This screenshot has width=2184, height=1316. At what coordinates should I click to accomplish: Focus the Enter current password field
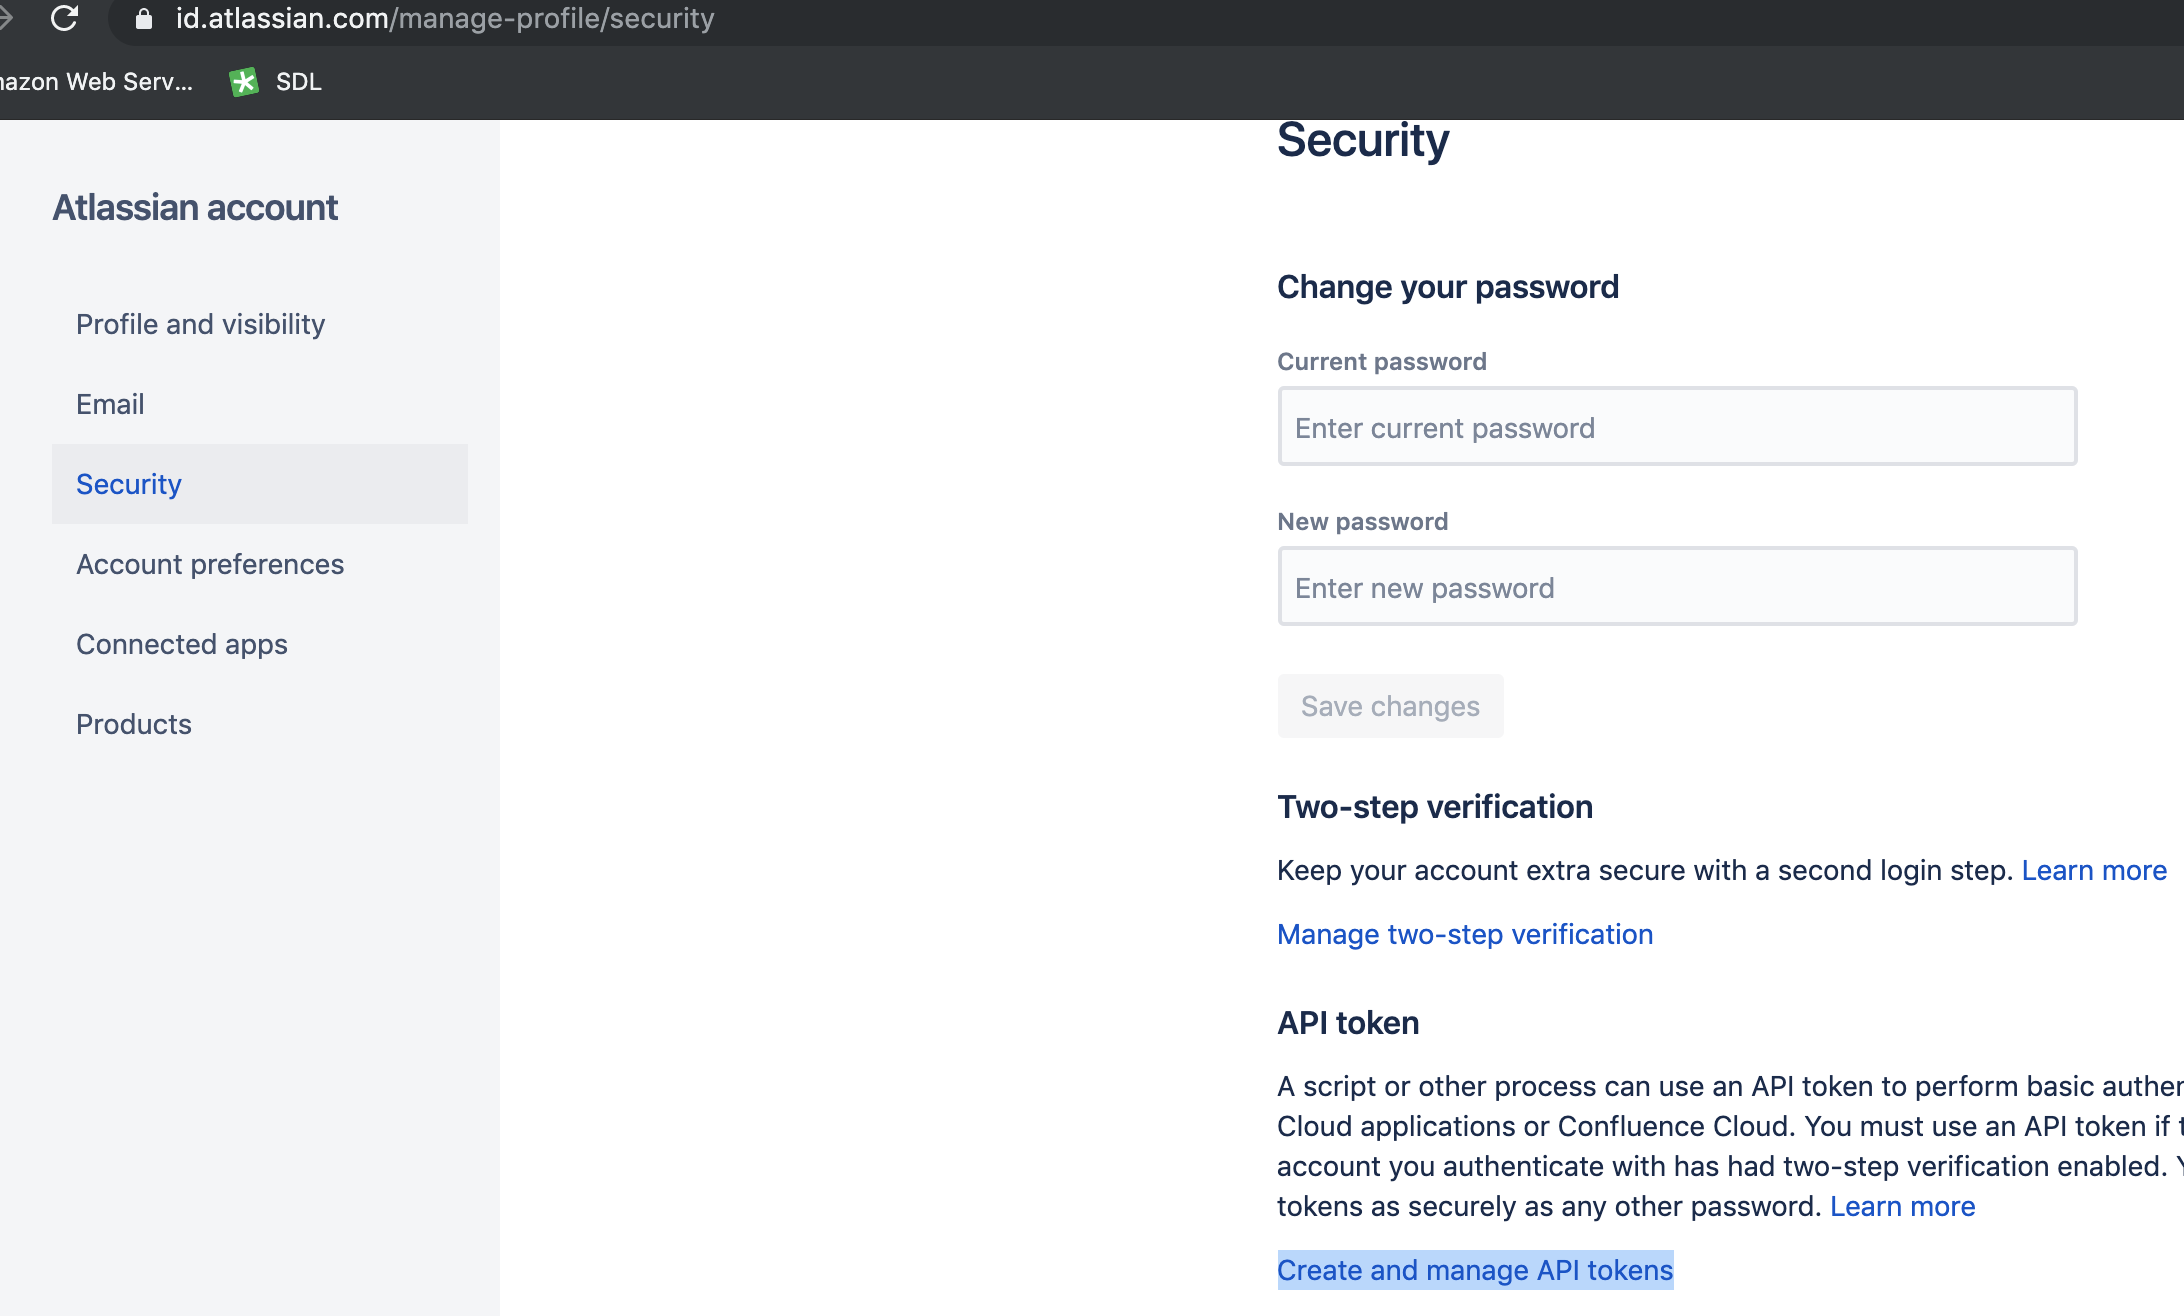[1677, 427]
